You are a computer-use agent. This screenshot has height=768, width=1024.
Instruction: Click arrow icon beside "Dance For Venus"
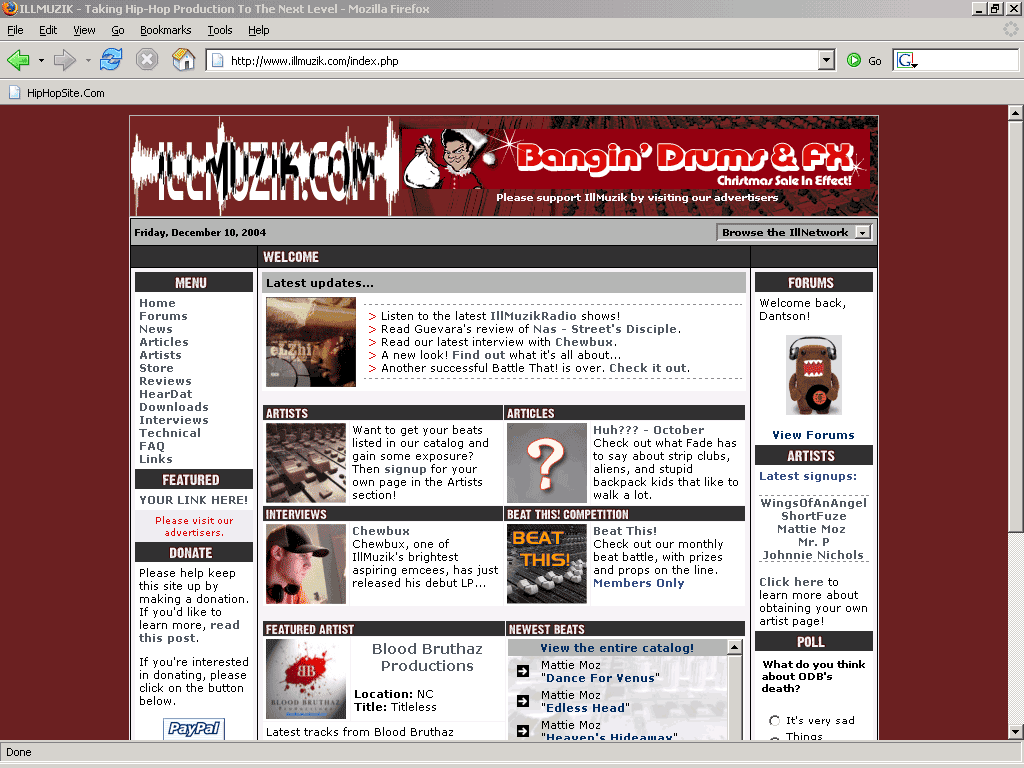click(523, 671)
